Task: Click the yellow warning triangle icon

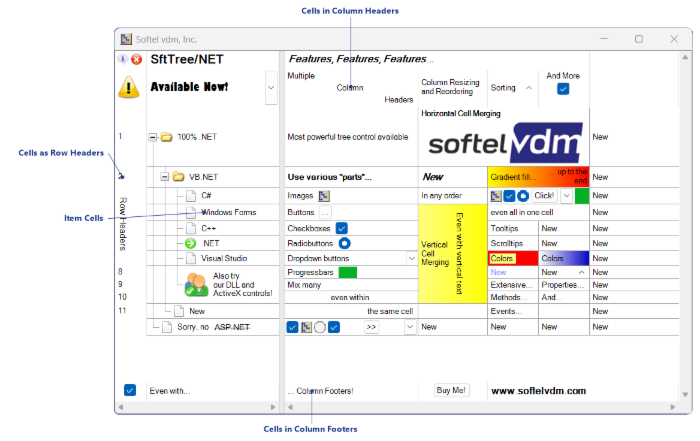Action: point(129,87)
